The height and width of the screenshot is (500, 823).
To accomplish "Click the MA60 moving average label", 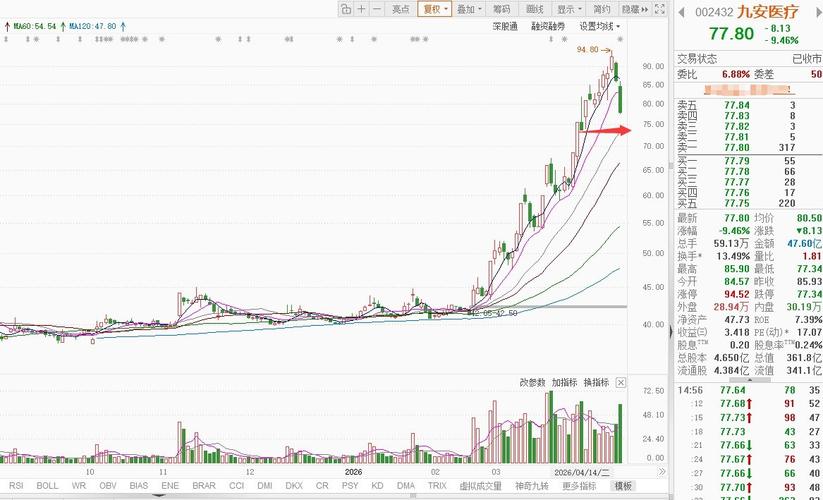I will point(35,26).
